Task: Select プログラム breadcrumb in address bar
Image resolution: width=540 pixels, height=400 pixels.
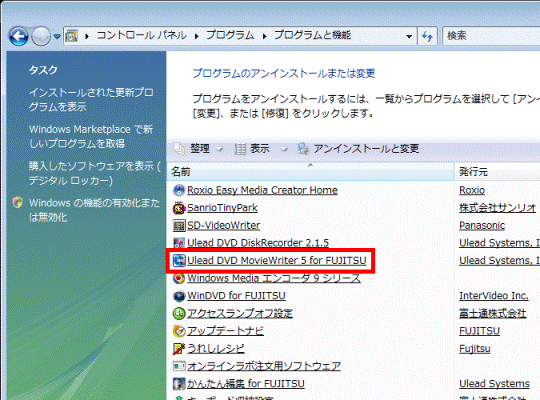Action: click(x=230, y=35)
